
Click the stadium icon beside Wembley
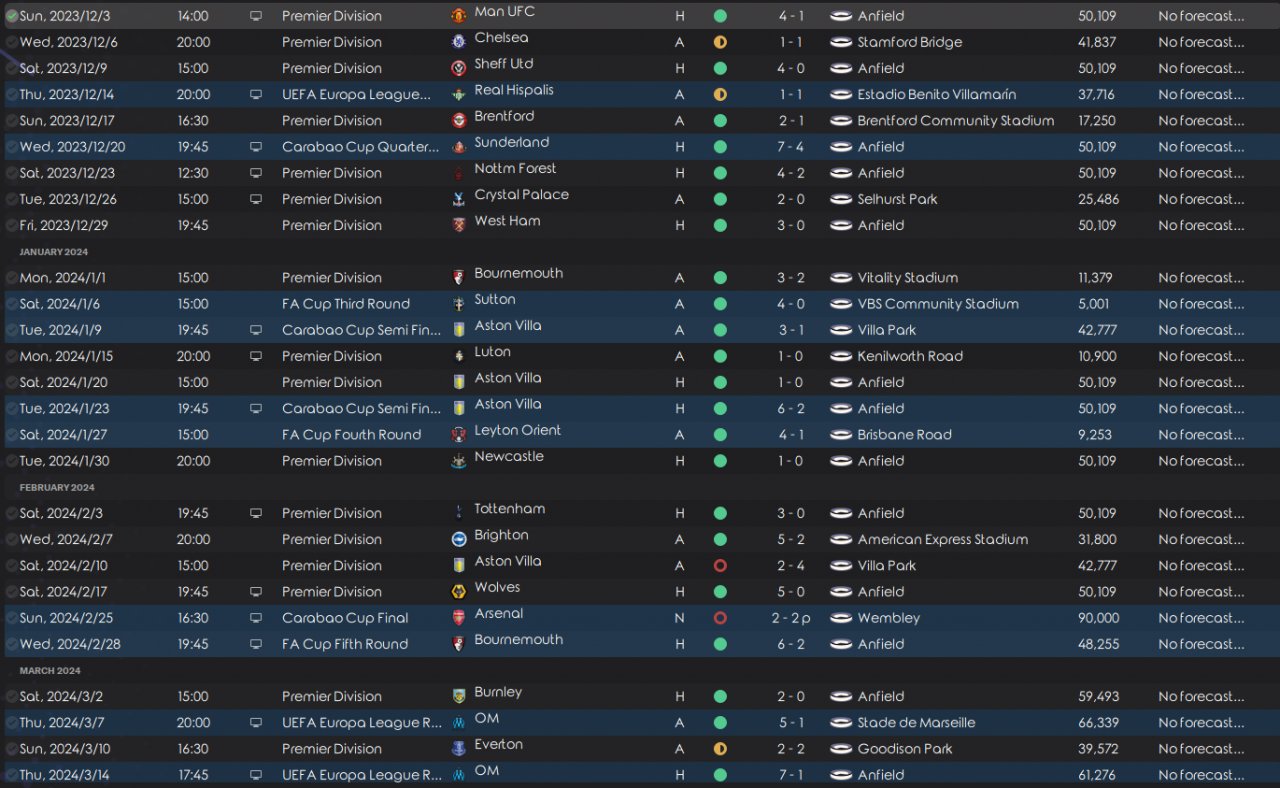coord(841,618)
